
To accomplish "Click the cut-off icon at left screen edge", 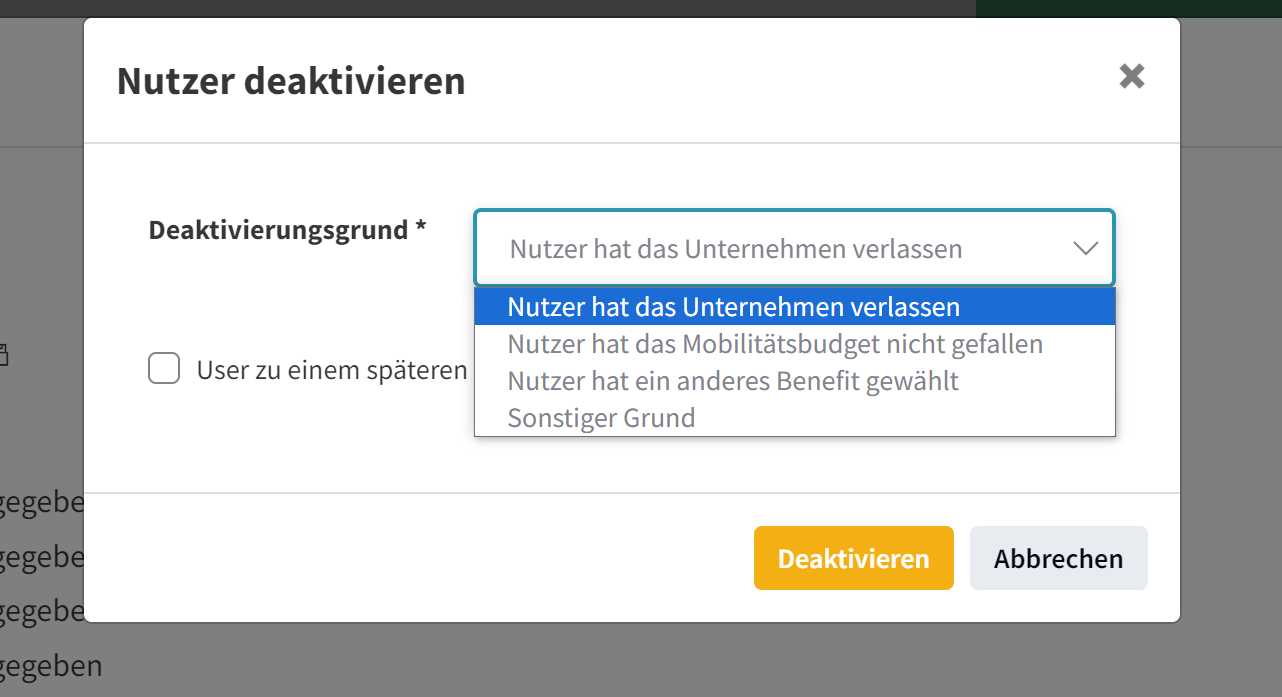I will (3, 354).
